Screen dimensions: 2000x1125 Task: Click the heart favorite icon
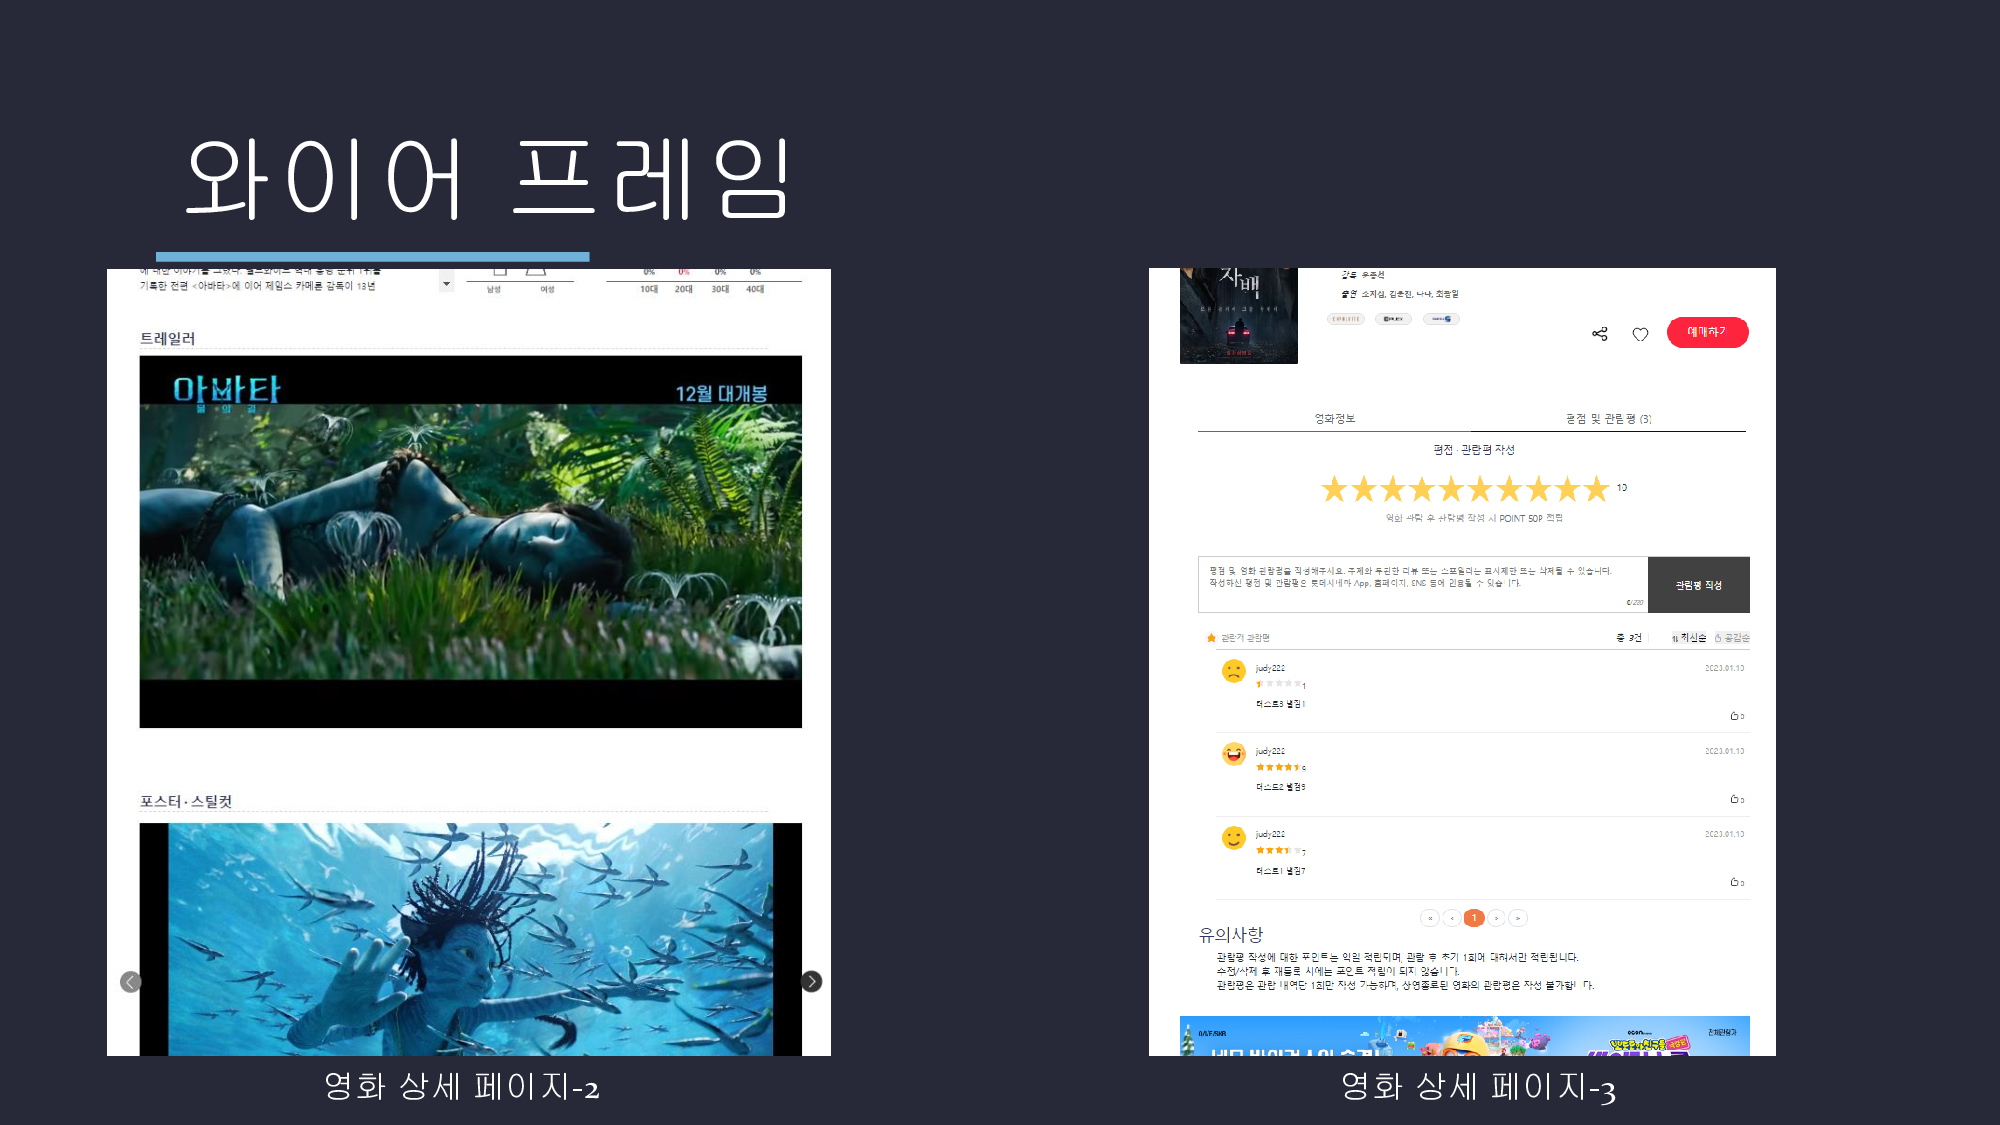(x=1640, y=334)
